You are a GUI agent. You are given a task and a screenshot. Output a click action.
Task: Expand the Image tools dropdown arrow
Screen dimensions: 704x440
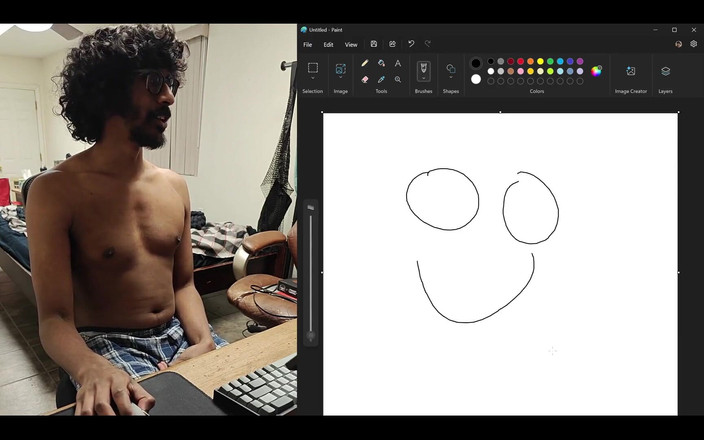coord(341,80)
